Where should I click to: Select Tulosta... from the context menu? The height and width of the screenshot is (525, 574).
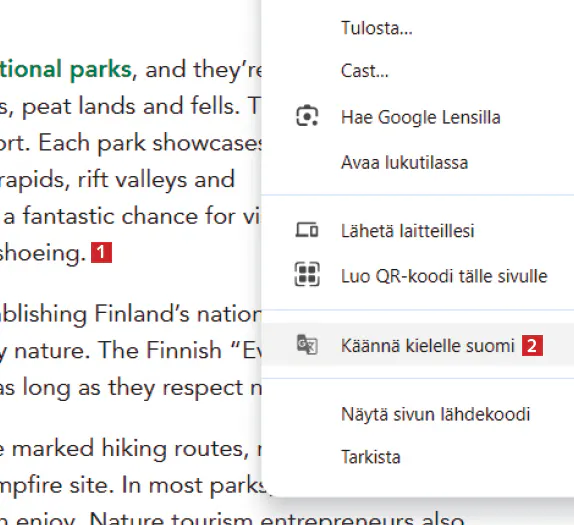(417, 28)
